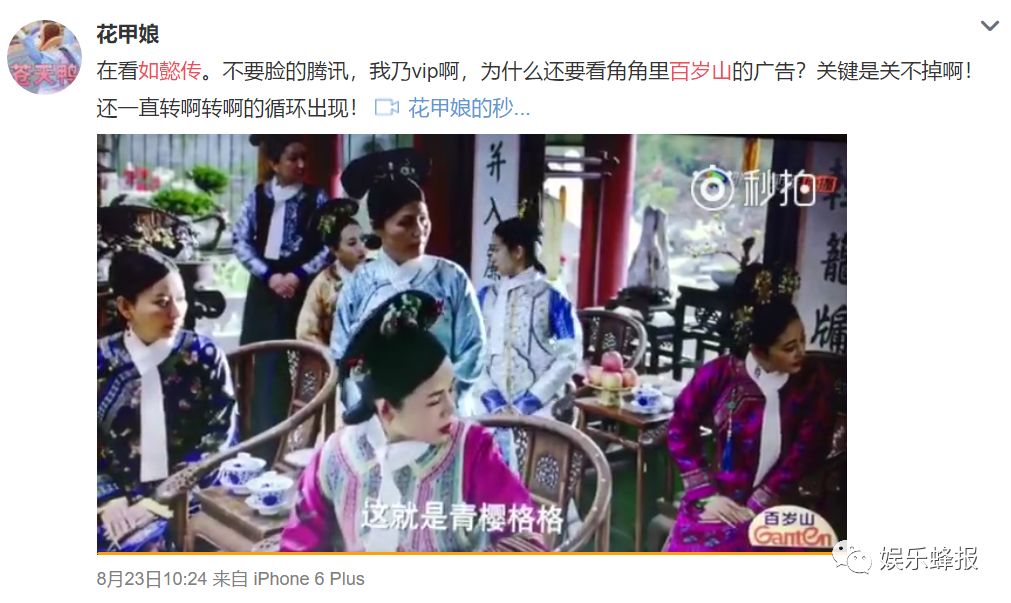Viewport: 1011px width, 603px height.
Task: Play the embedded drama video thumbnail
Action: tap(471, 343)
